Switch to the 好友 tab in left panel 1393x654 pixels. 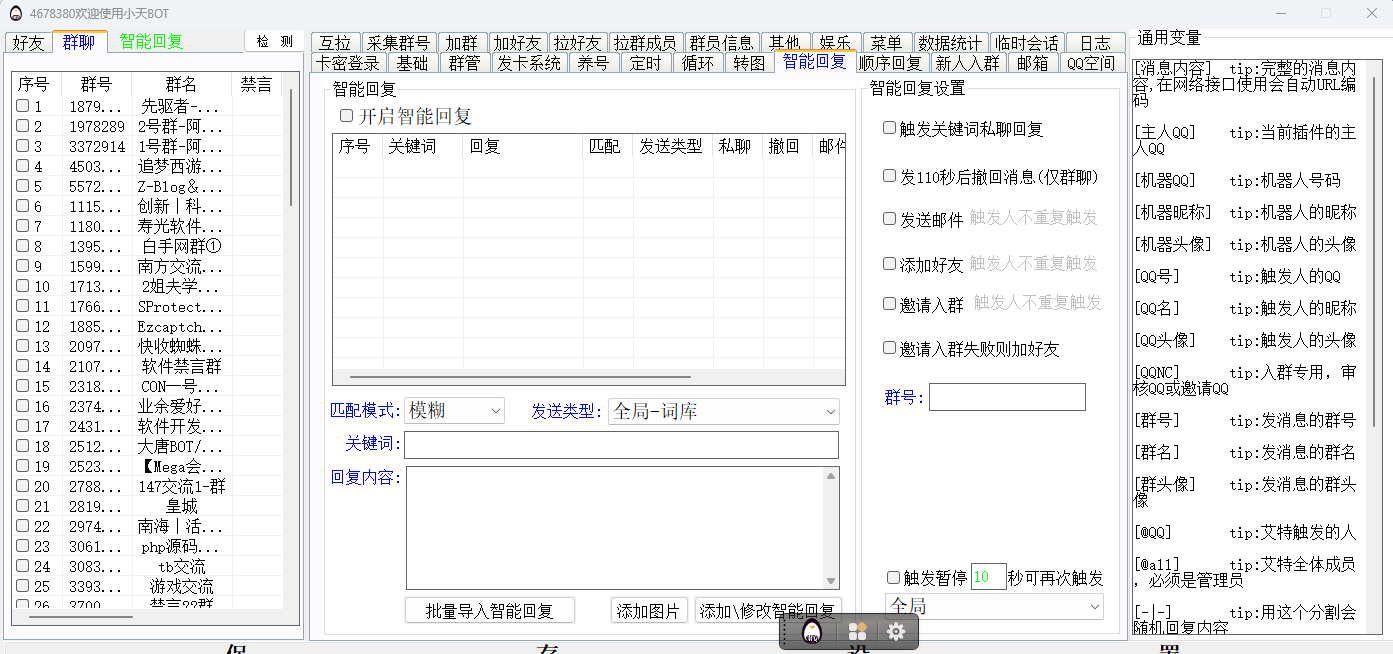coord(29,42)
